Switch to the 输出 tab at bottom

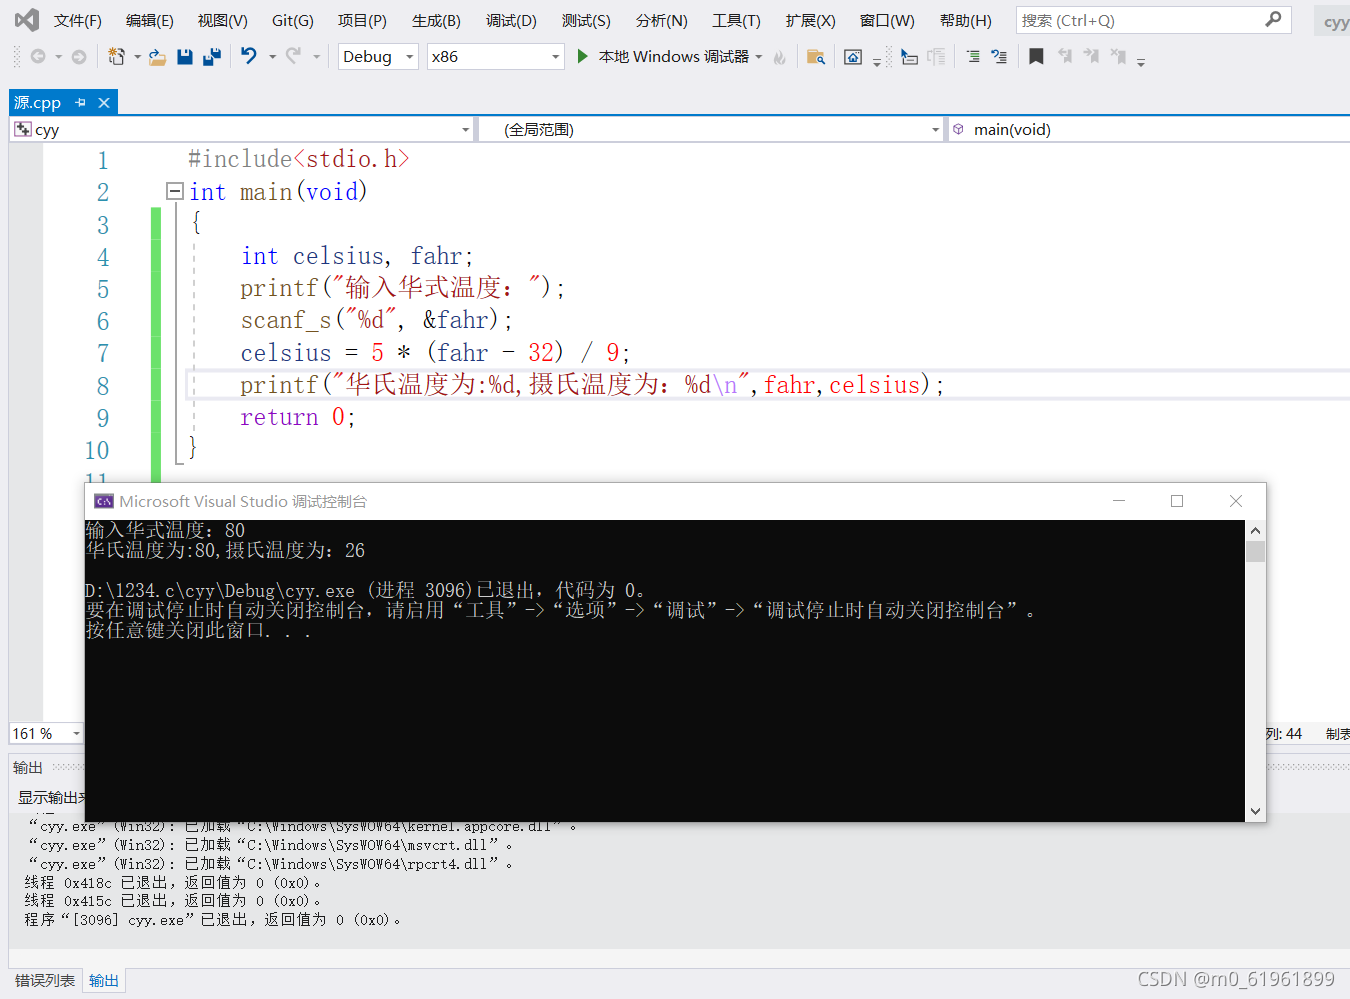104,981
